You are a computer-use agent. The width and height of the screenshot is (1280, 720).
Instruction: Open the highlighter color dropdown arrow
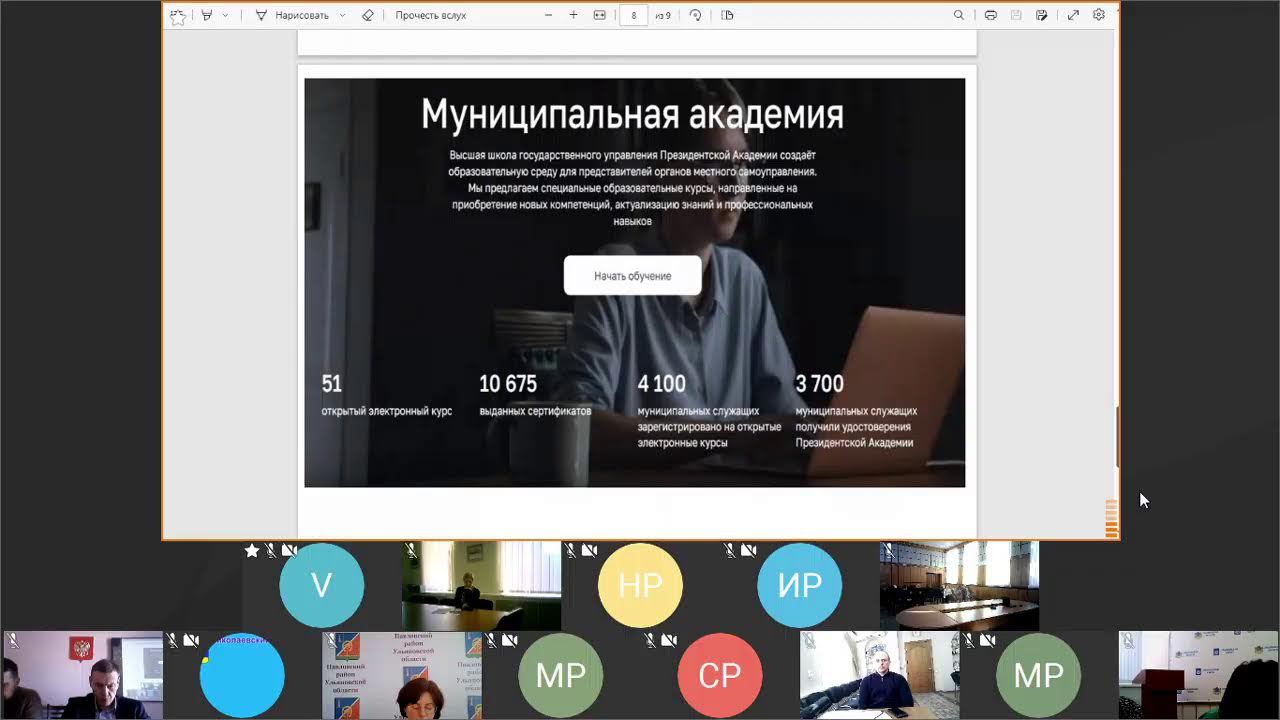pos(225,15)
